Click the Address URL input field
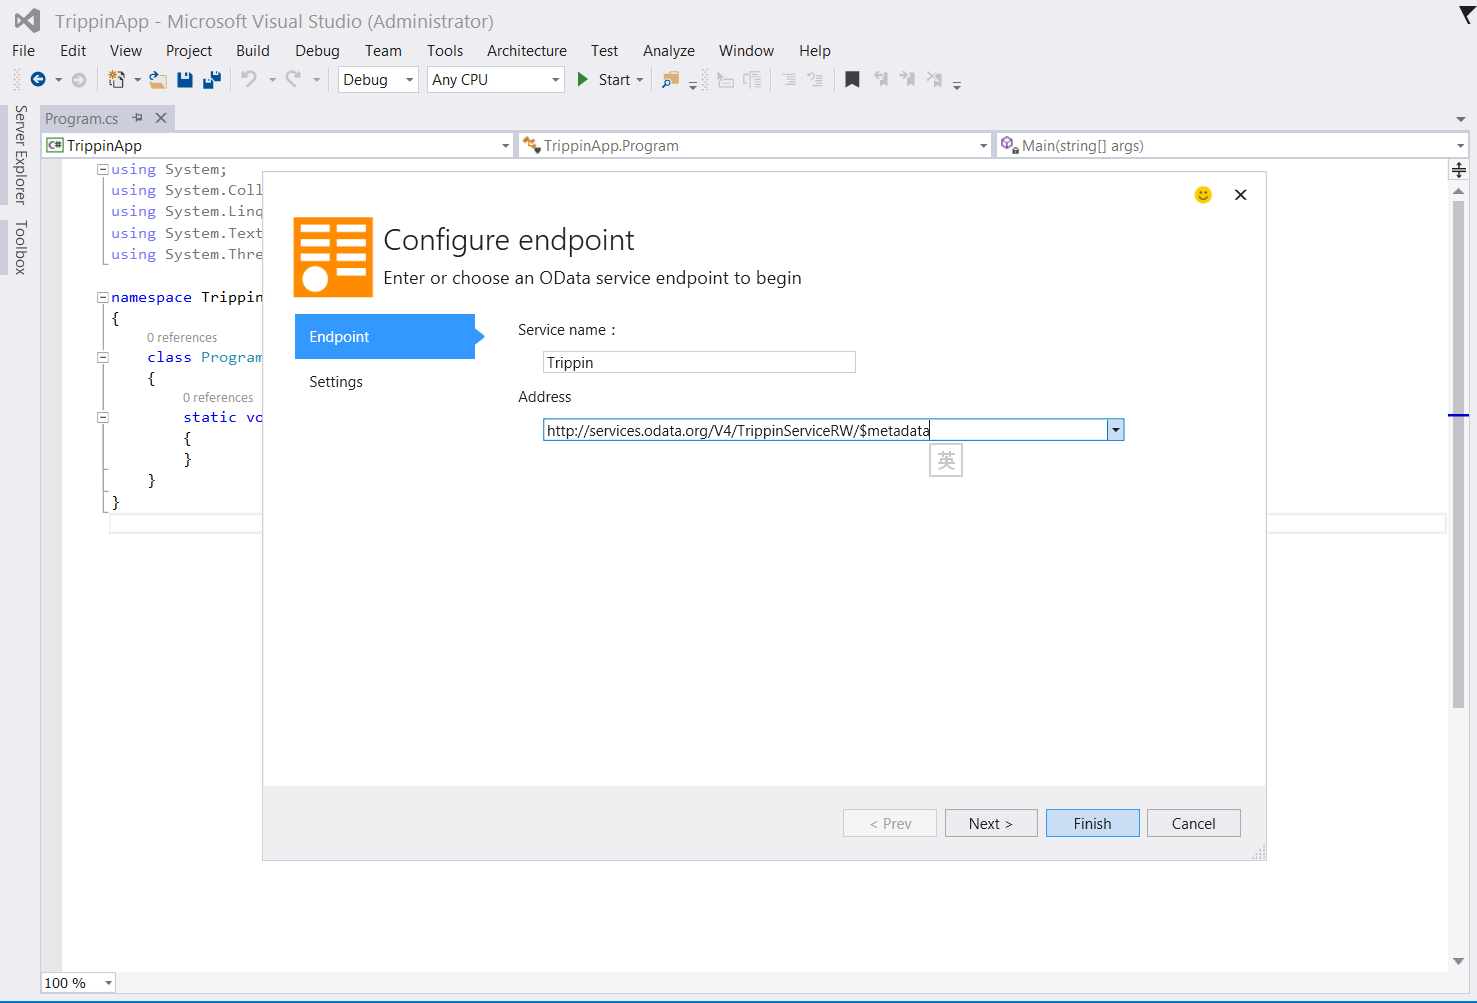This screenshot has width=1477, height=1003. coord(826,430)
